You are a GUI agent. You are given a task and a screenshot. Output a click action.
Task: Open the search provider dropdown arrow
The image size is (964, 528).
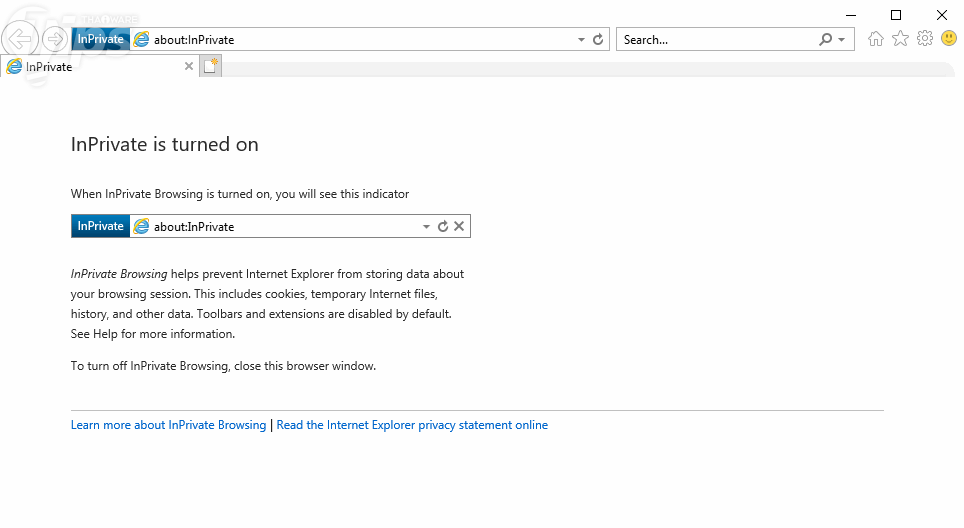tap(842, 40)
